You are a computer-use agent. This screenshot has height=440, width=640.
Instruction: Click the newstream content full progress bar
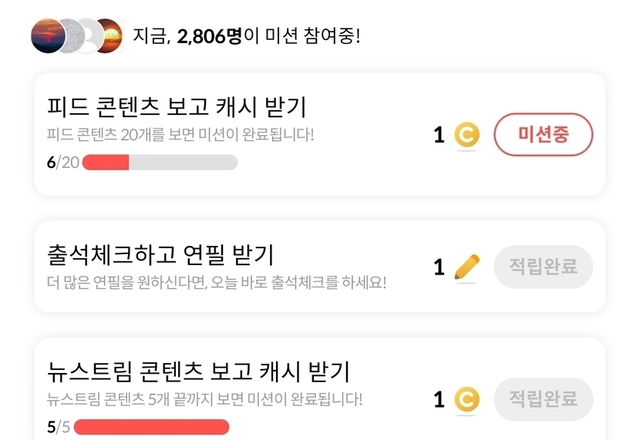[x=152, y=428]
